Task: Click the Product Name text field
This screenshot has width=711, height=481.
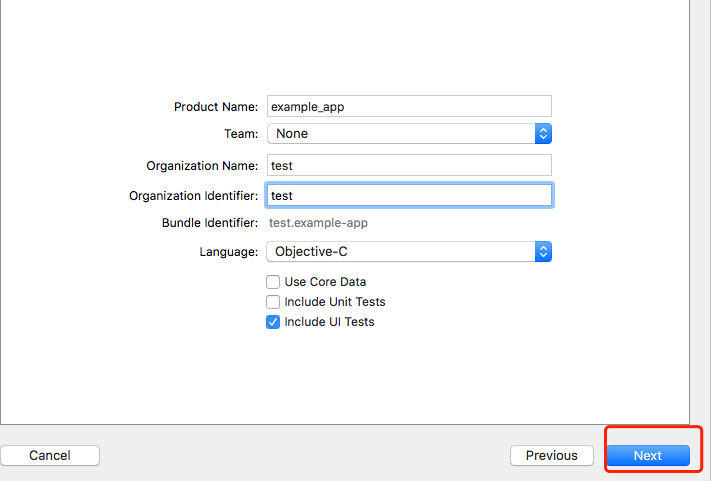Action: (x=409, y=106)
